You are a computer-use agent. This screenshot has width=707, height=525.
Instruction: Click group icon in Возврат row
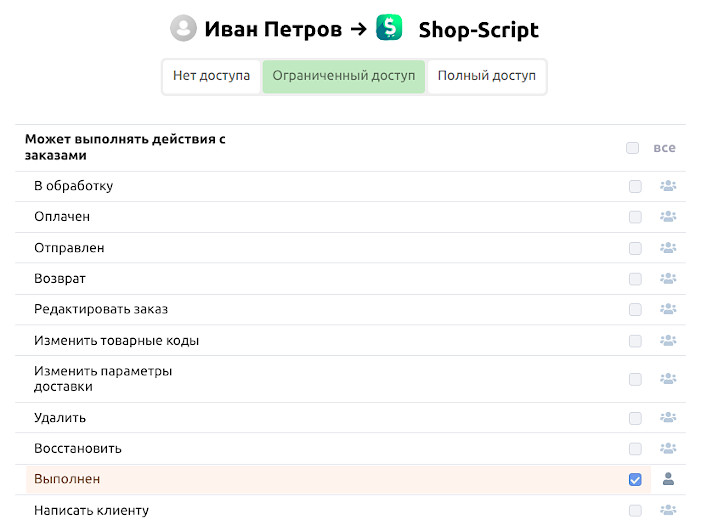668,279
